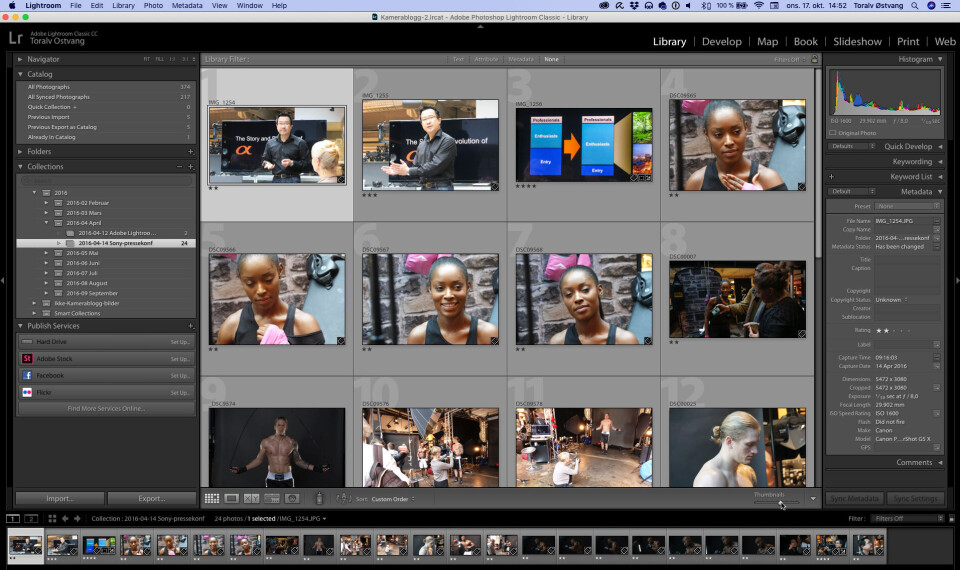Open the Photo menu
The height and width of the screenshot is (570, 960).
click(153, 6)
